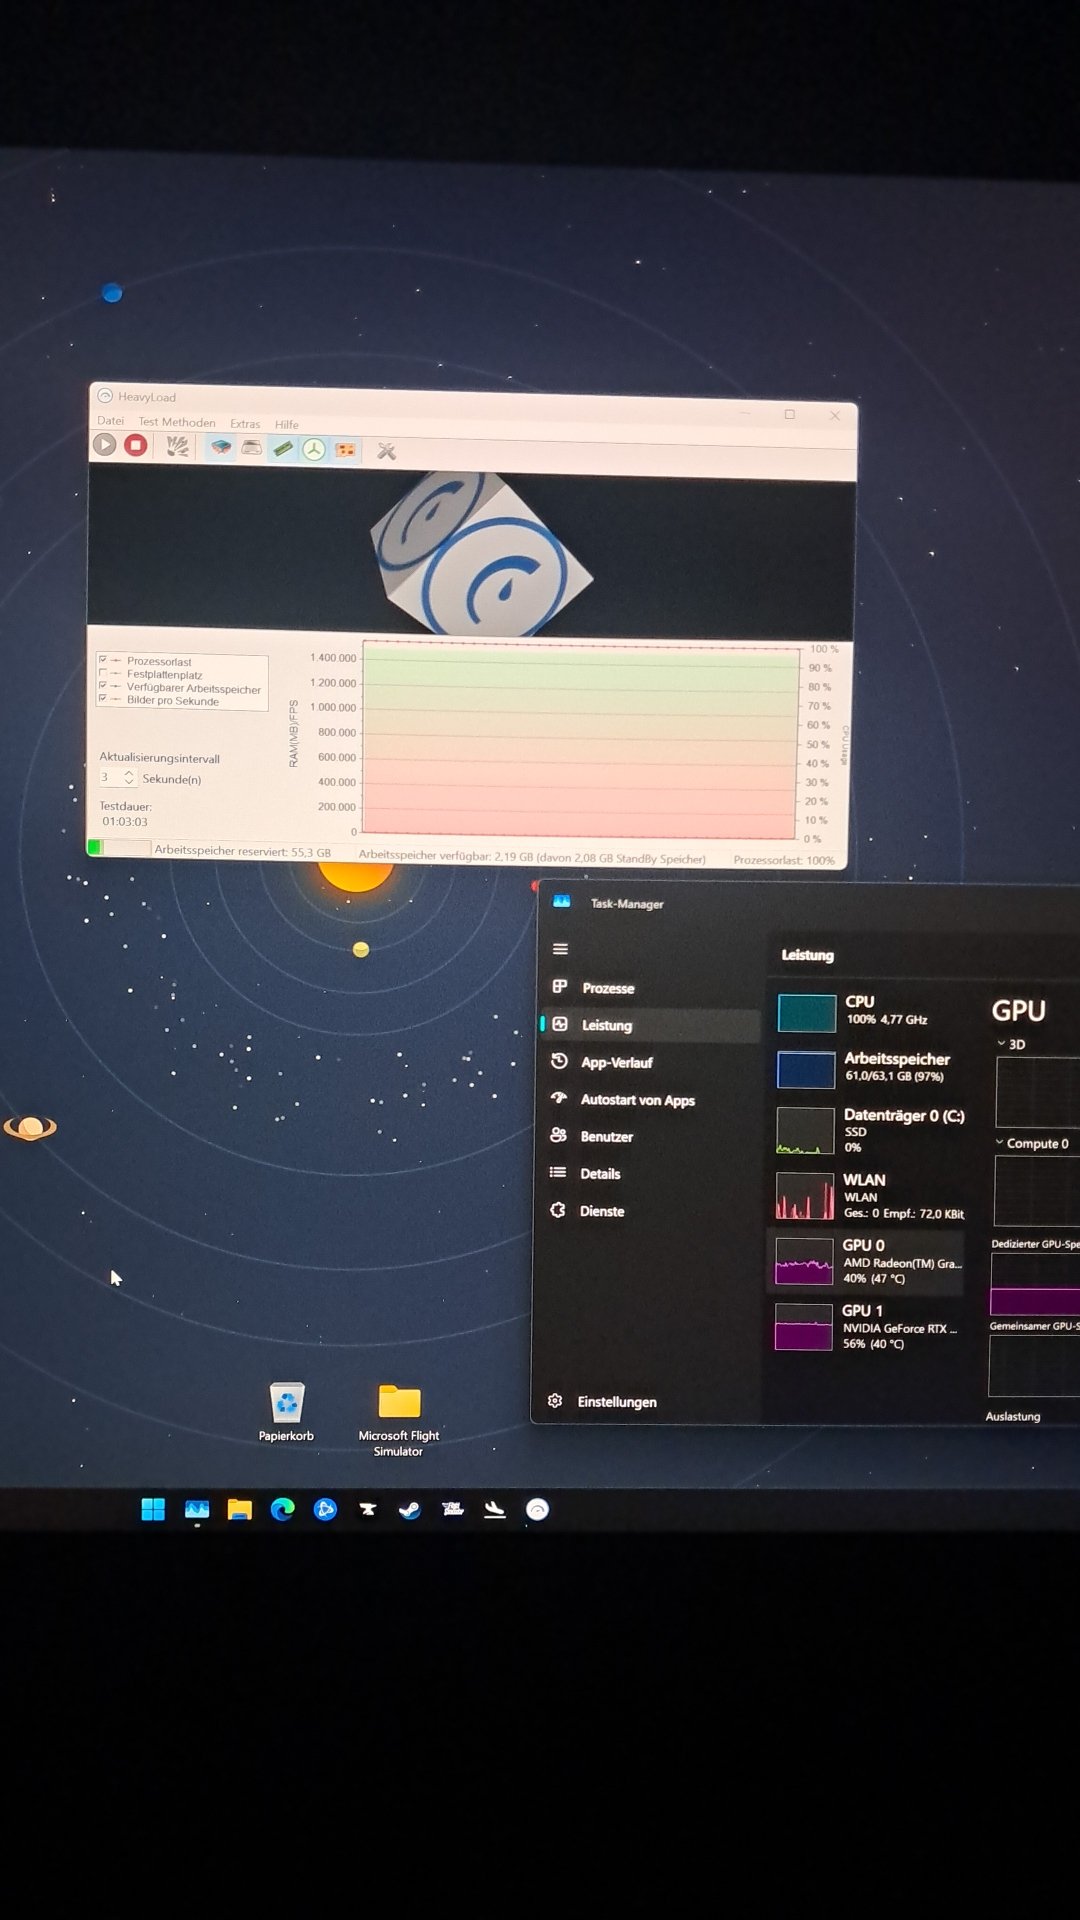Open the Extras menu in HeavyLoad

(245, 423)
